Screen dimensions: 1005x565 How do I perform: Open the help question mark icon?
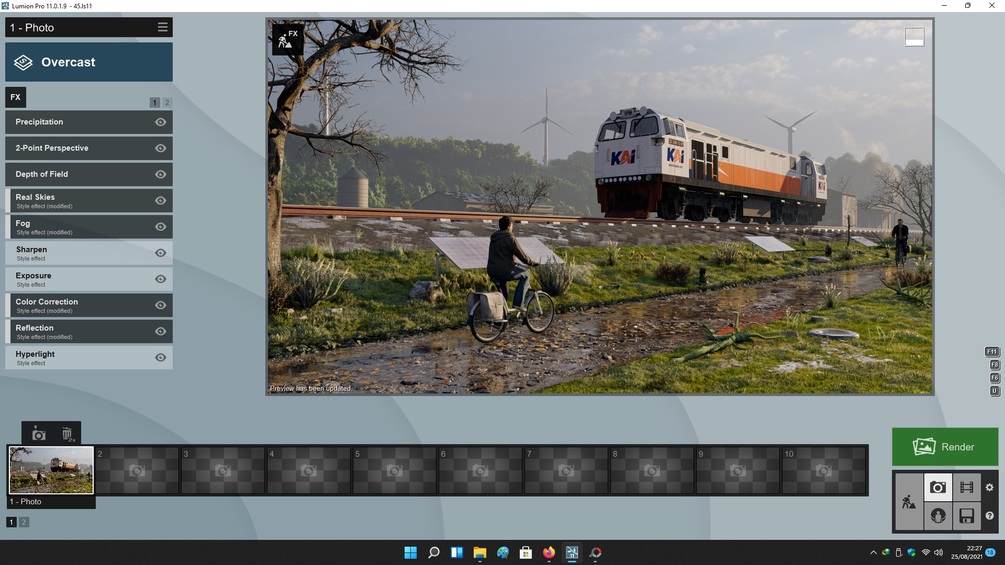(990, 515)
